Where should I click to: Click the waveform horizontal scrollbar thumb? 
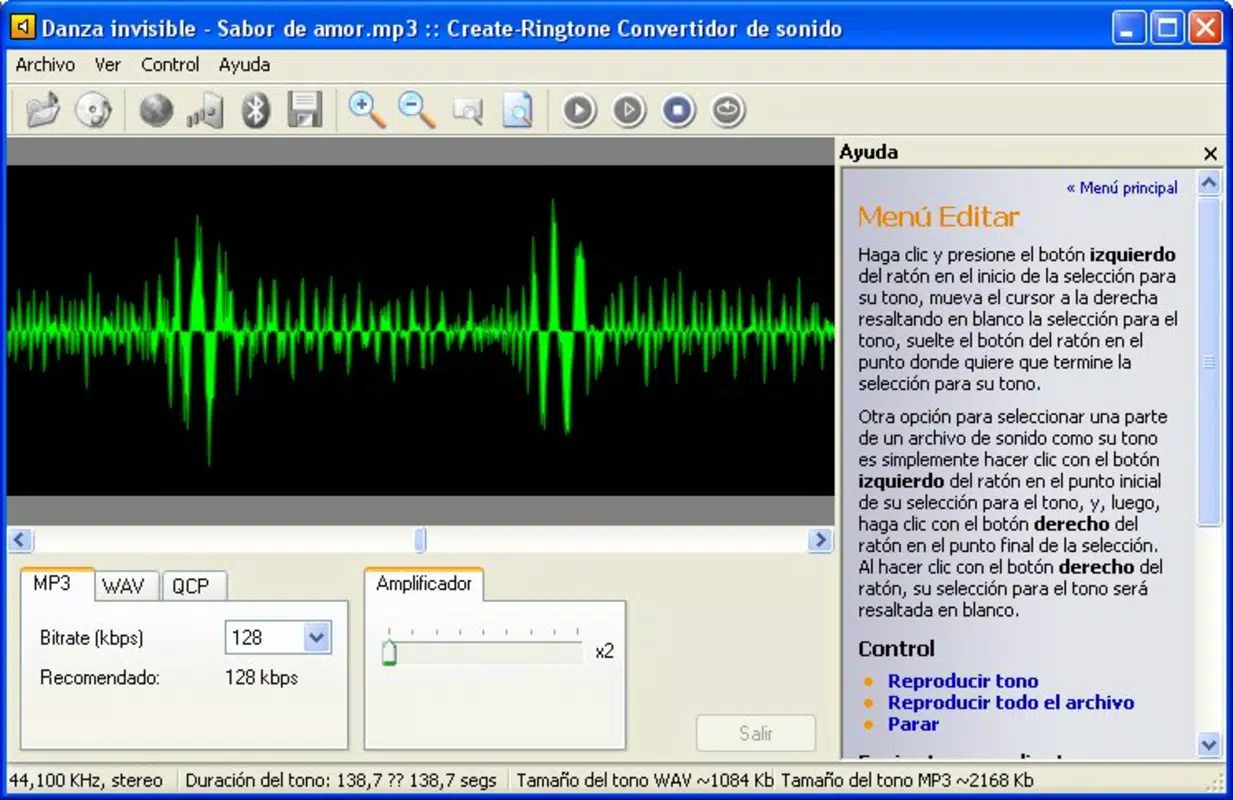420,540
